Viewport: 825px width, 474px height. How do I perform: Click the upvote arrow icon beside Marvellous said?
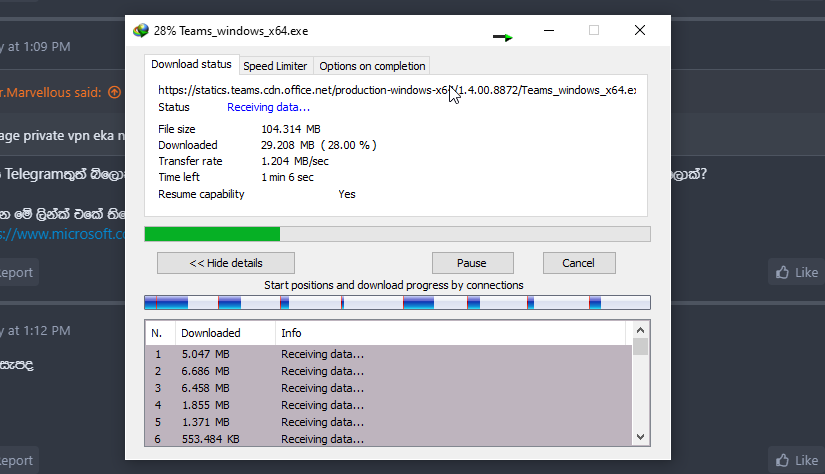point(114,92)
